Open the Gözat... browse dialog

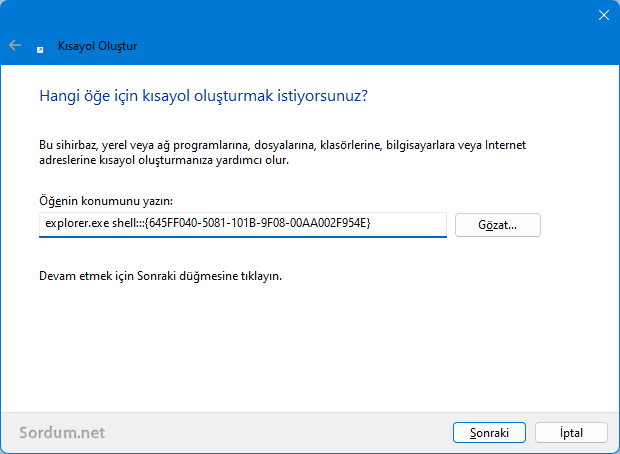497,225
